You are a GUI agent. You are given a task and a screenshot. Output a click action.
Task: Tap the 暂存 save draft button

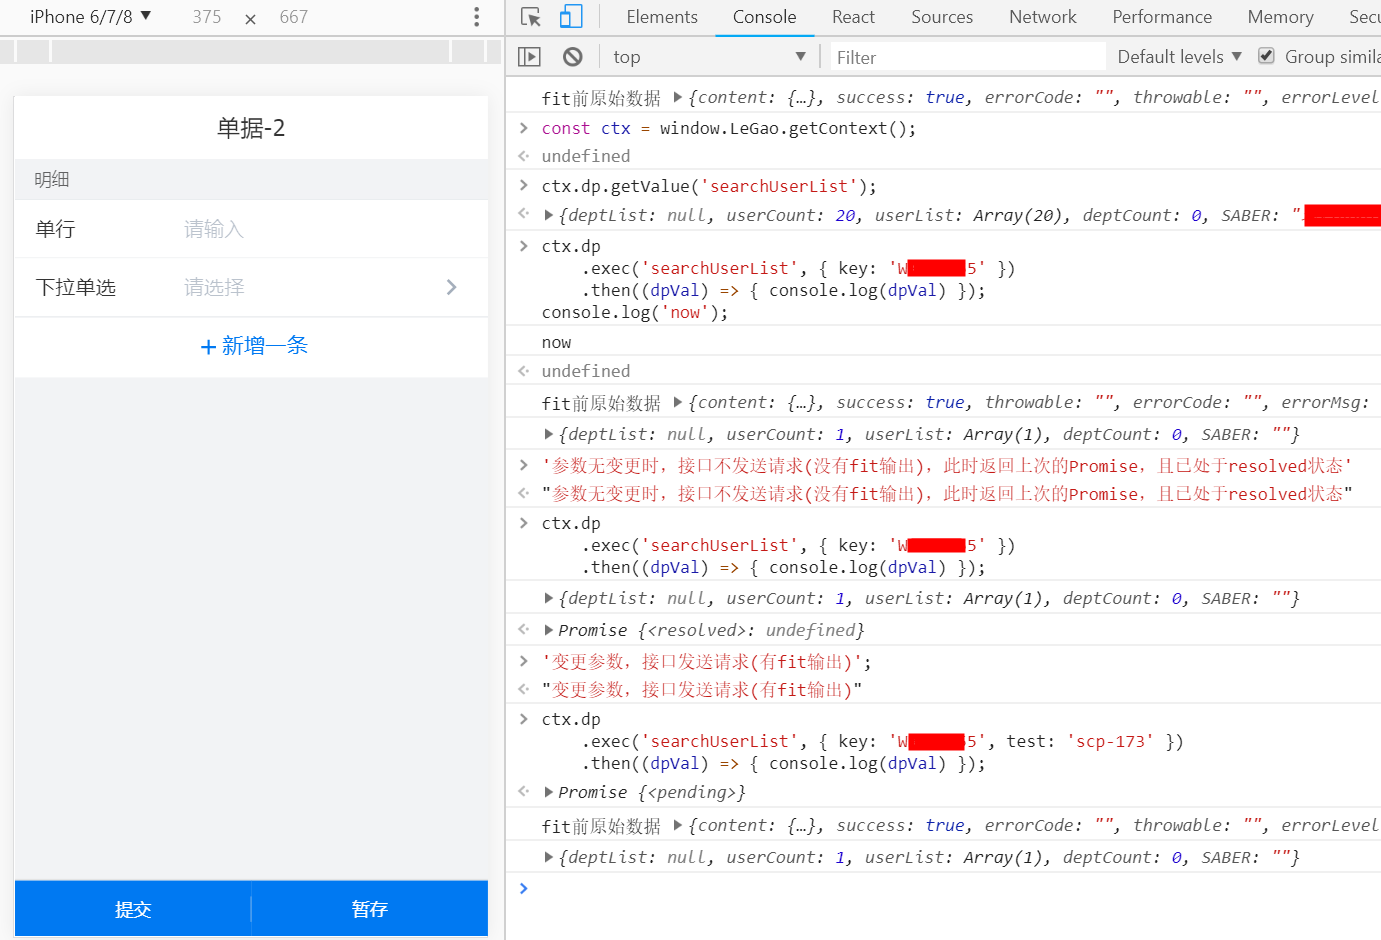coord(370,908)
